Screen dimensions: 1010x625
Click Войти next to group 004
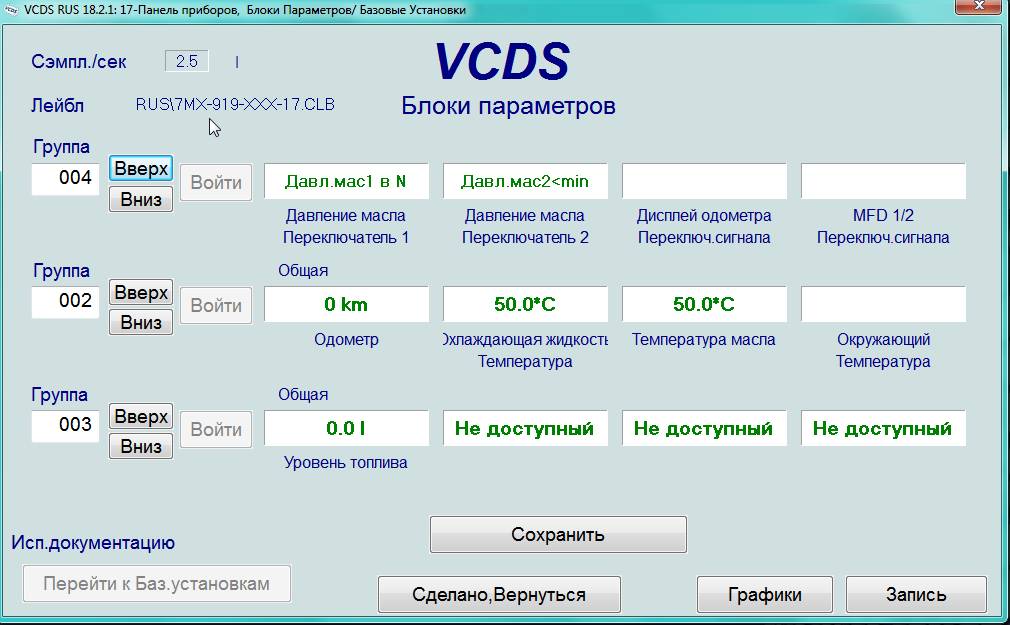[216, 183]
